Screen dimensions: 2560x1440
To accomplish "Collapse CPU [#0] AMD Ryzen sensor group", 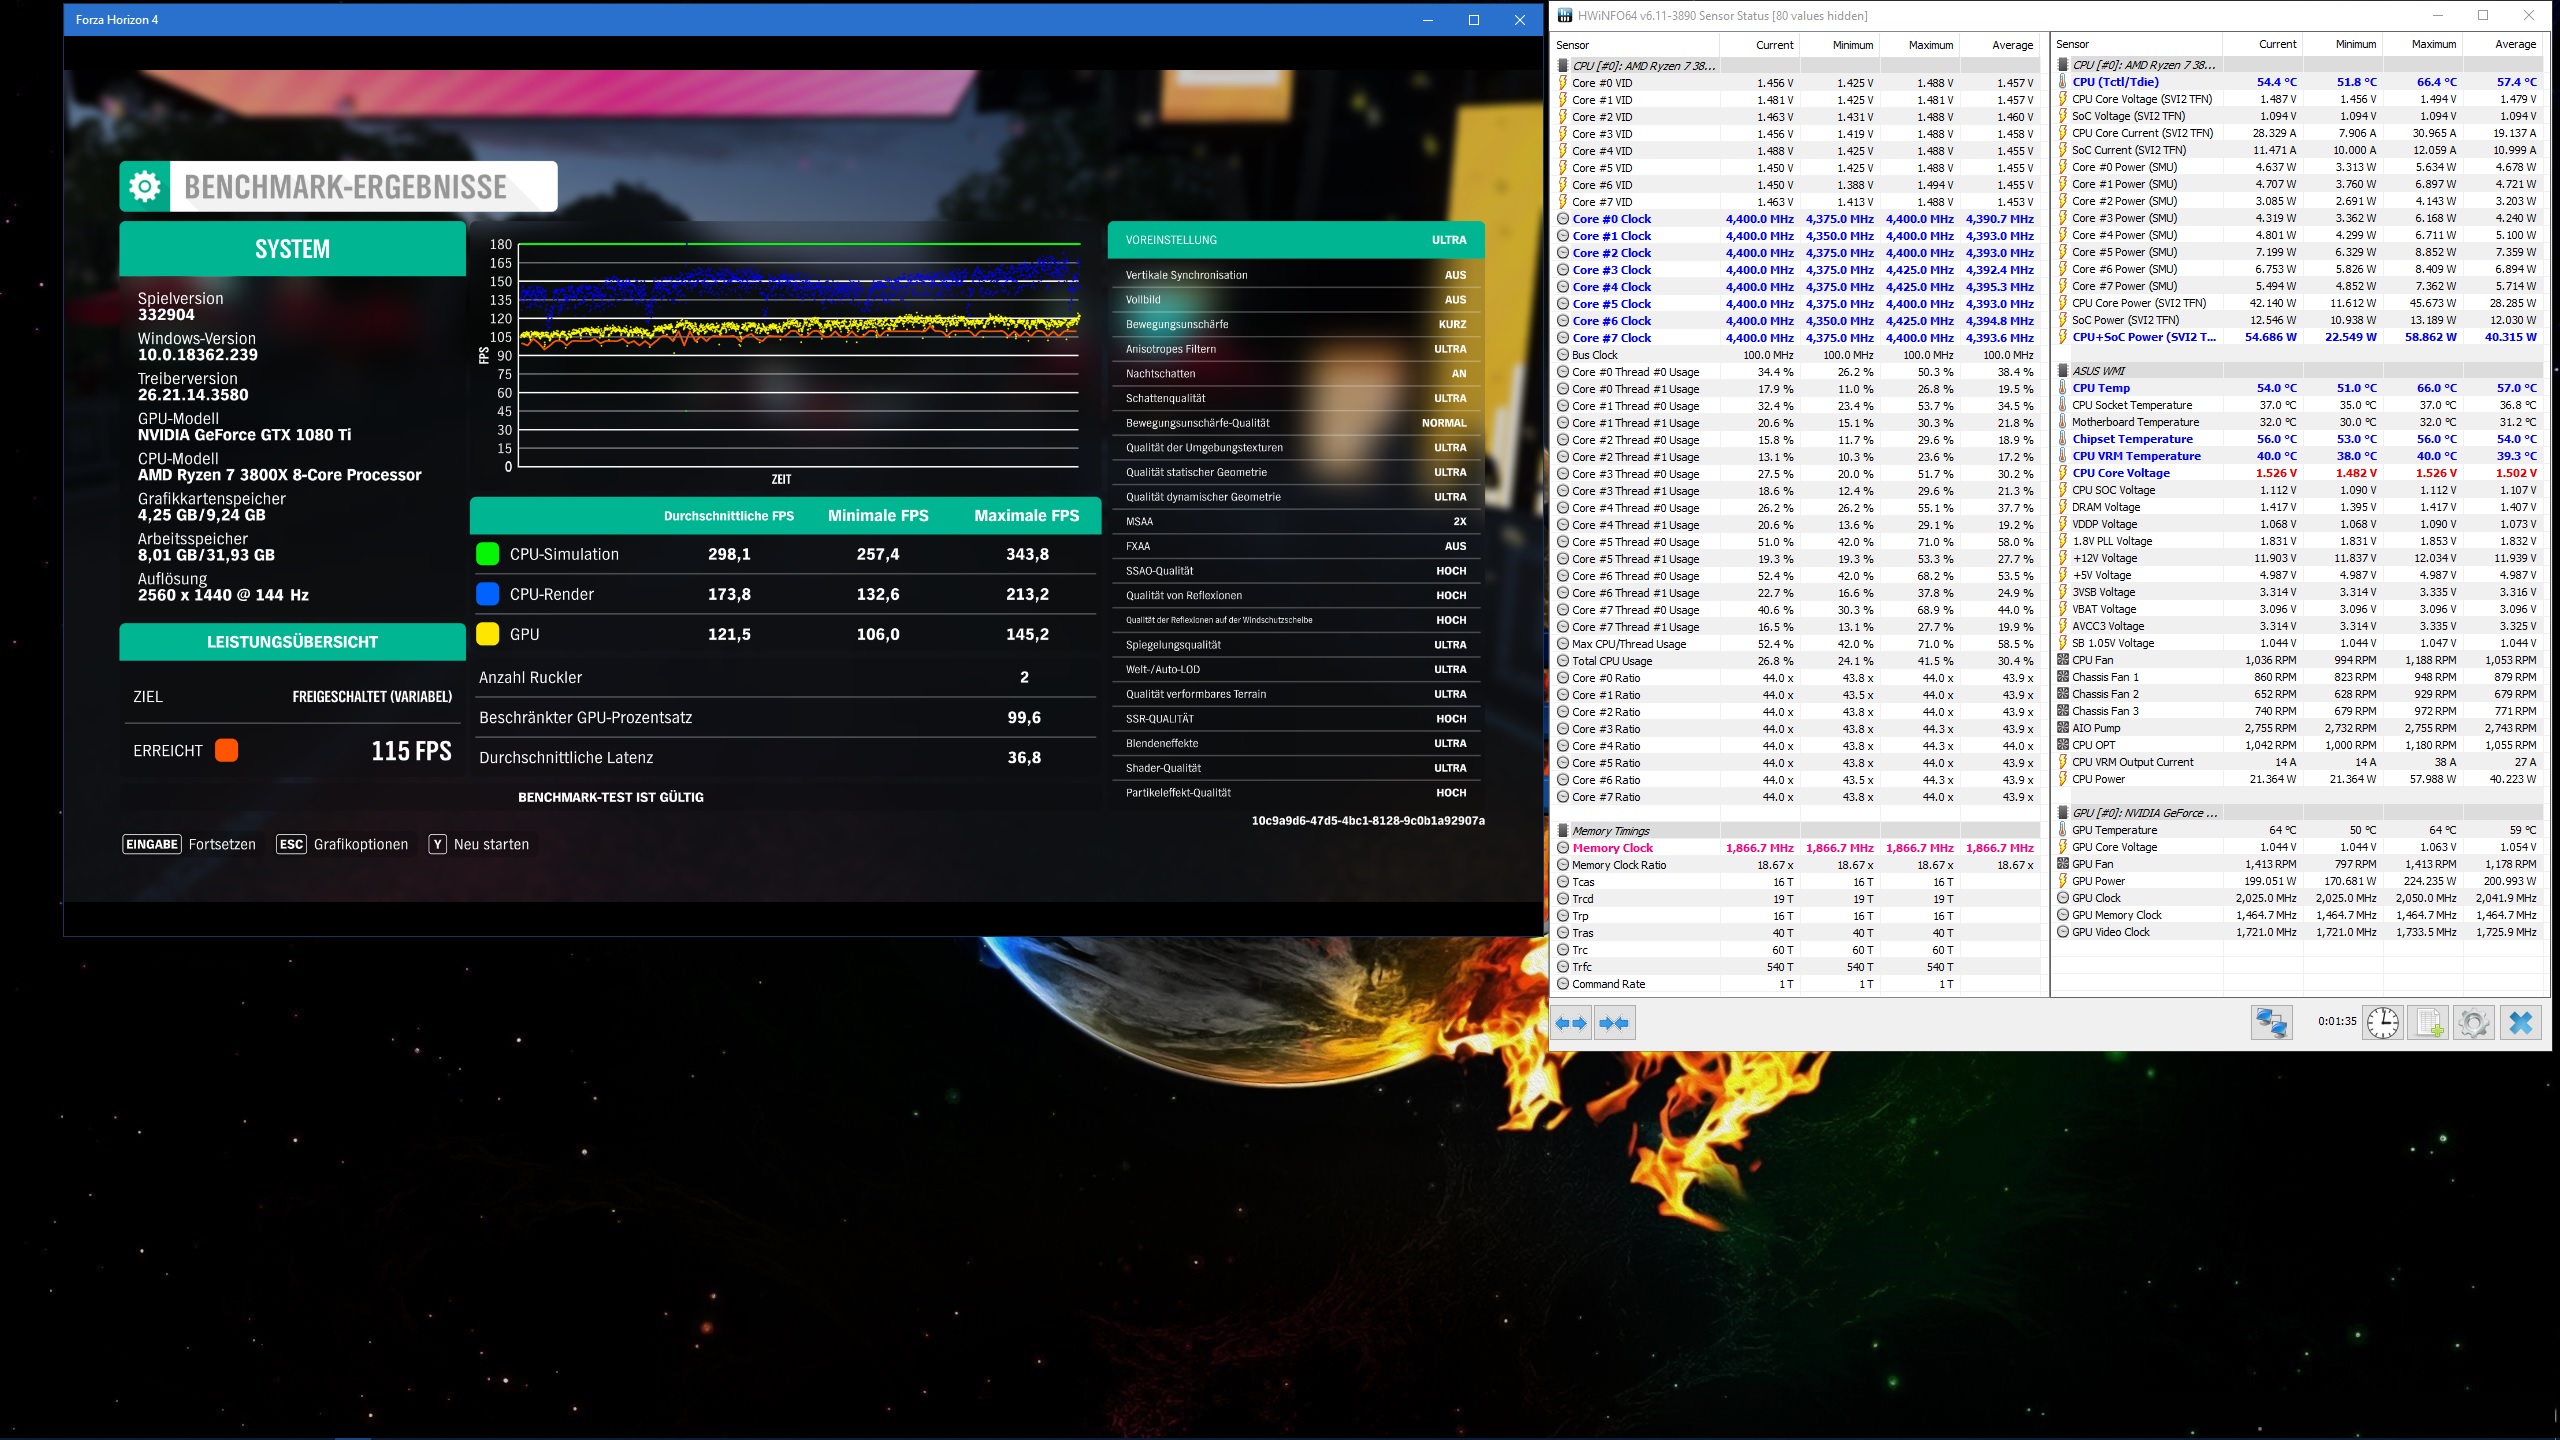I will (x=1642, y=65).
